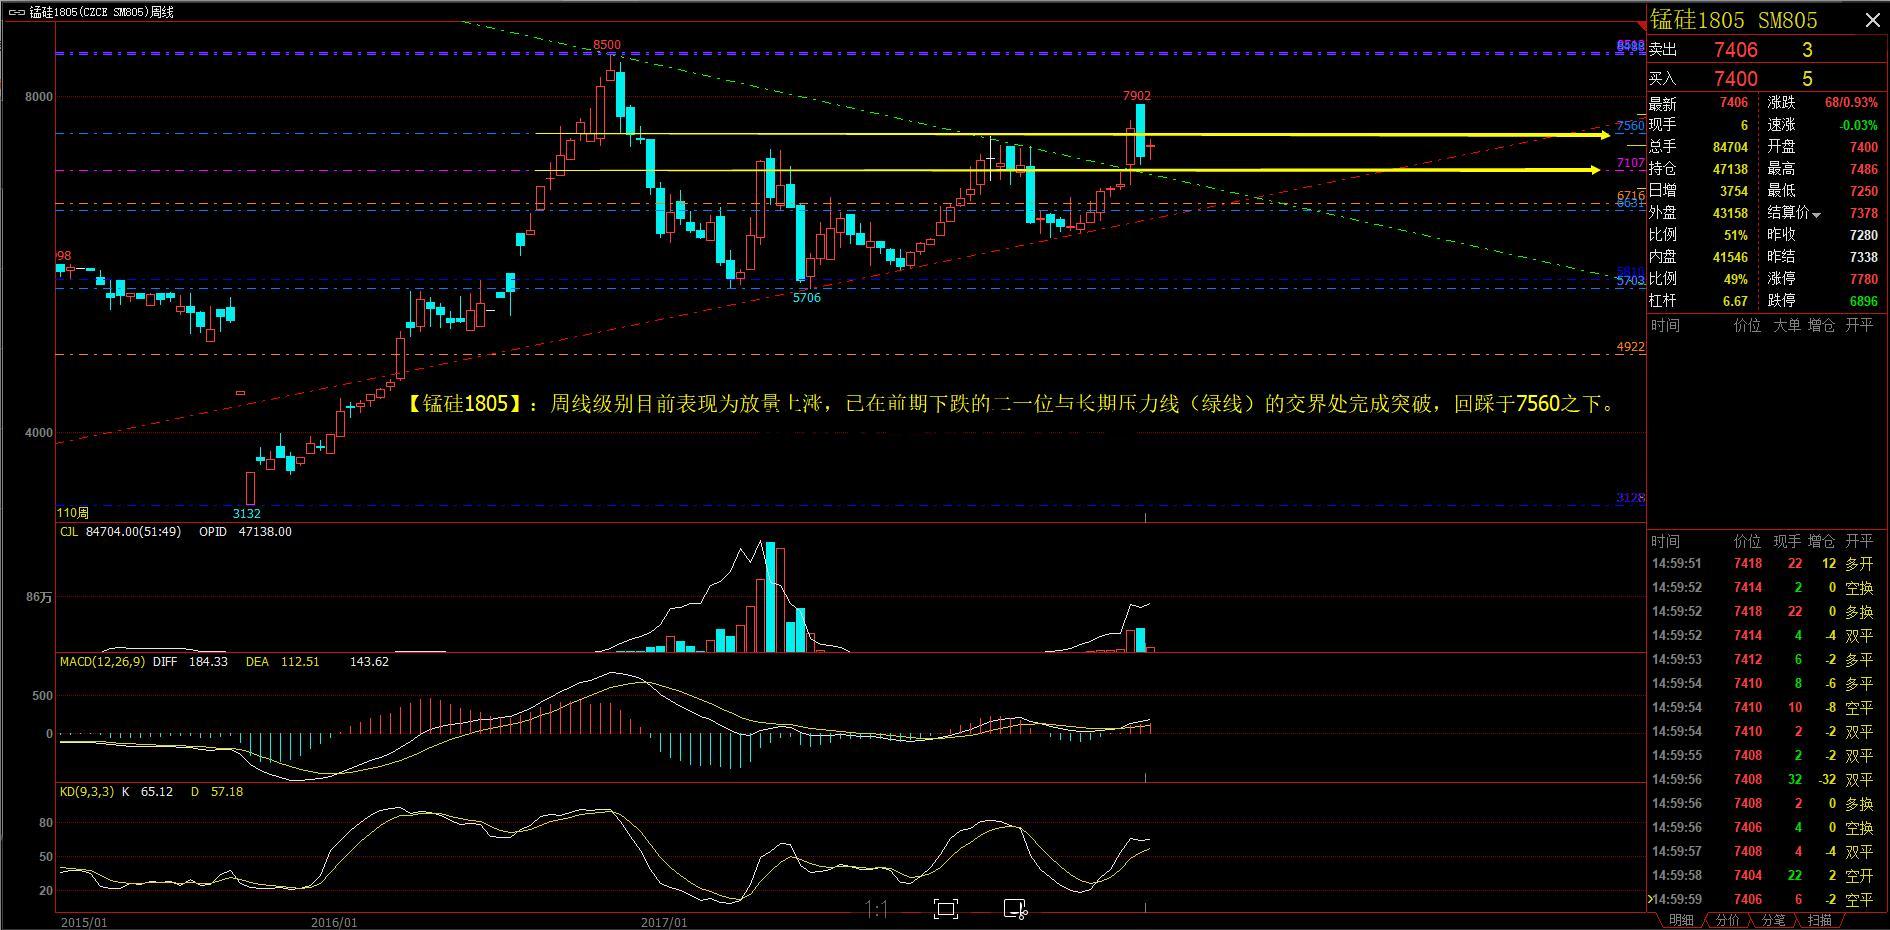This screenshot has height=930, width=1890.
Task: Click the 大单 column header in trade list
Action: [x=1786, y=326]
